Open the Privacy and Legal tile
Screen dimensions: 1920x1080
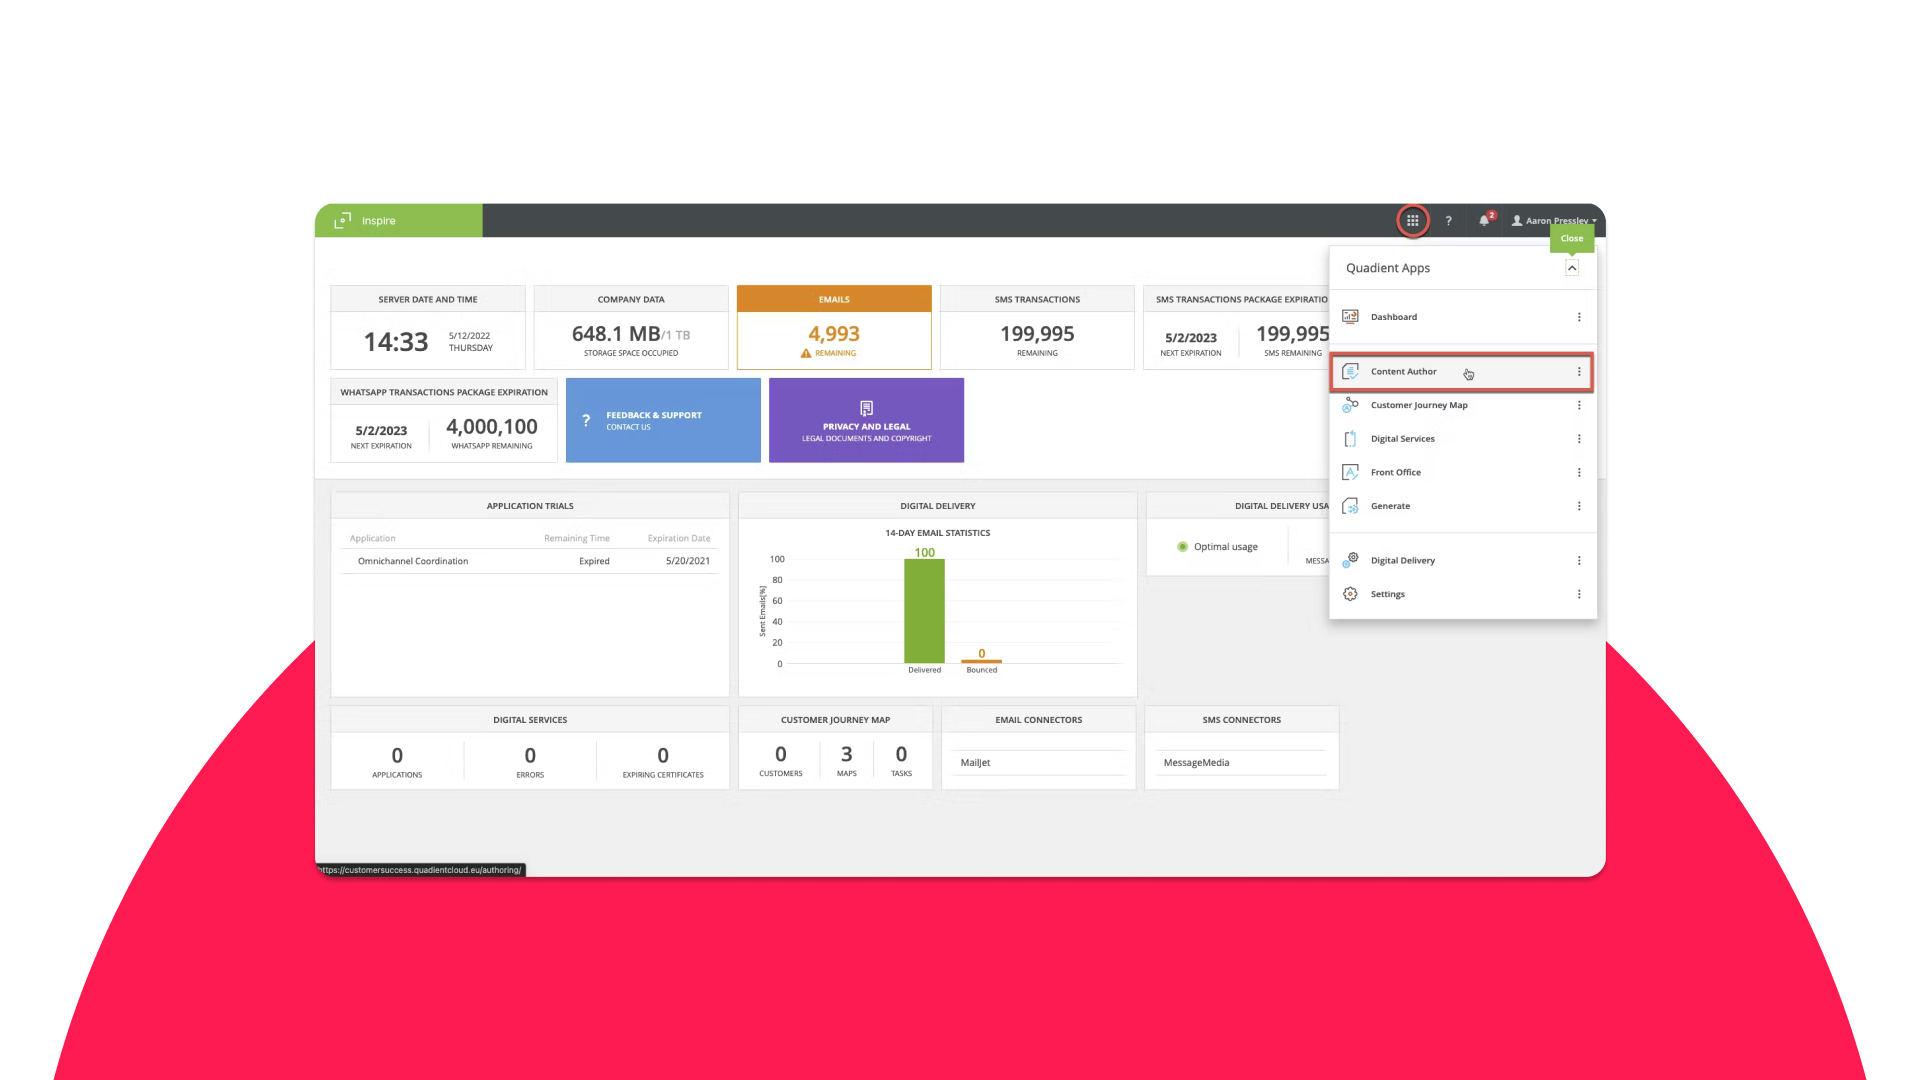(866, 420)
